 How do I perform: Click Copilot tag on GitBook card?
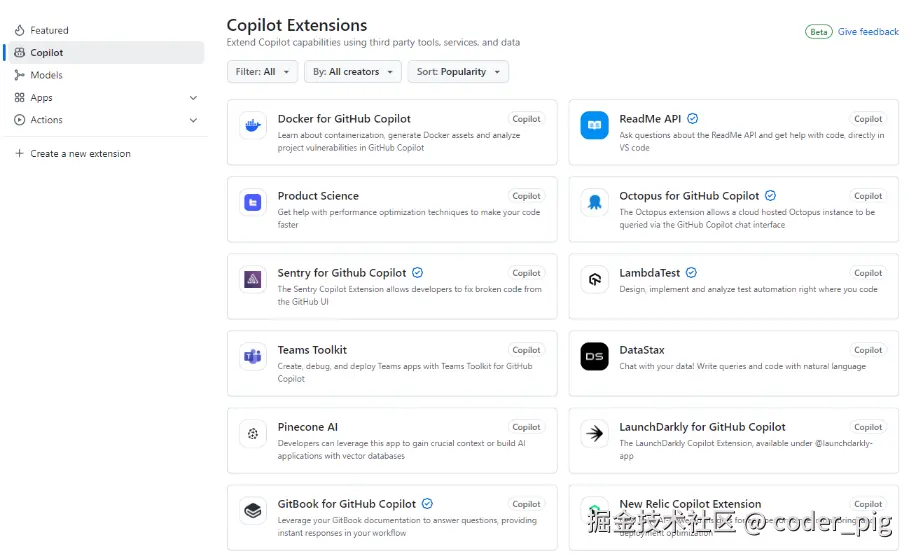(526, 504)
